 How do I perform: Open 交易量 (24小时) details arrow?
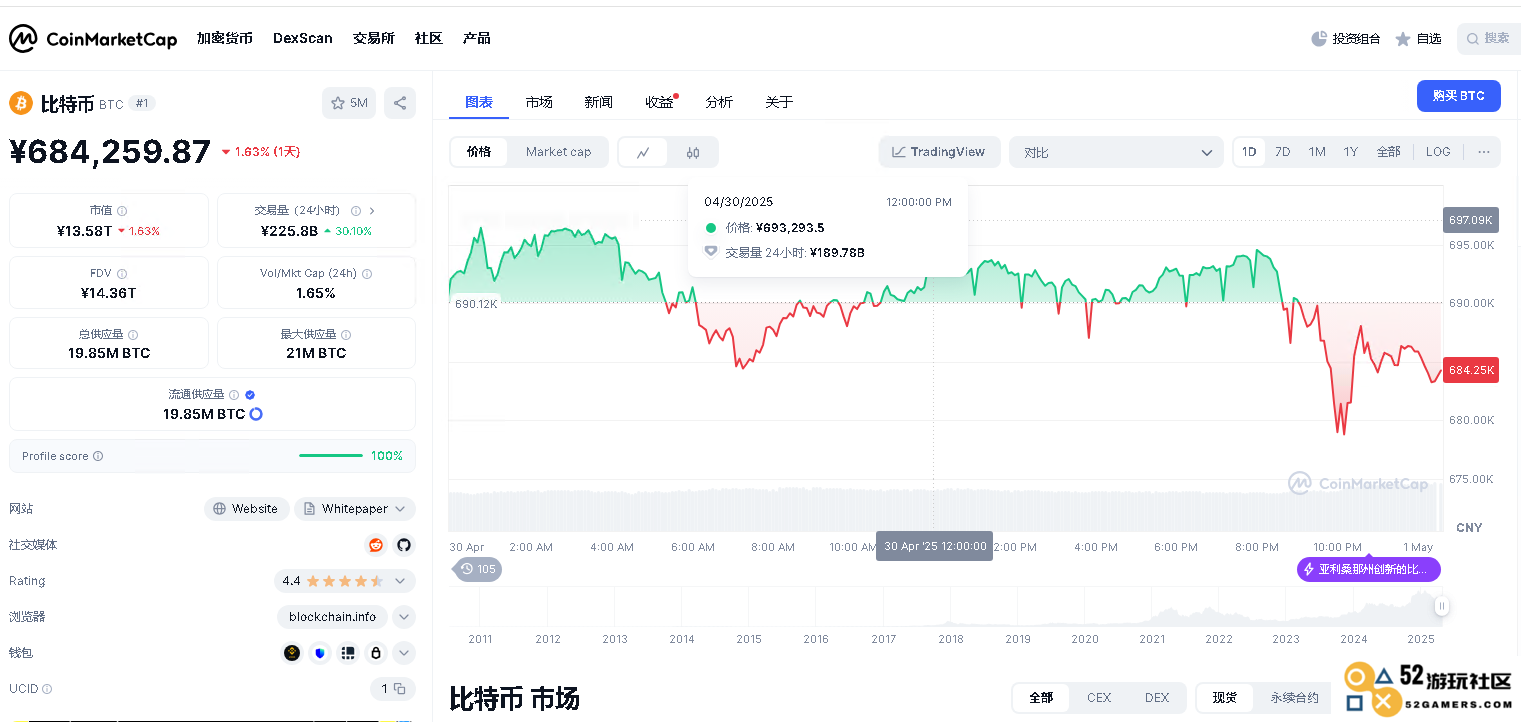coord(372,211)
